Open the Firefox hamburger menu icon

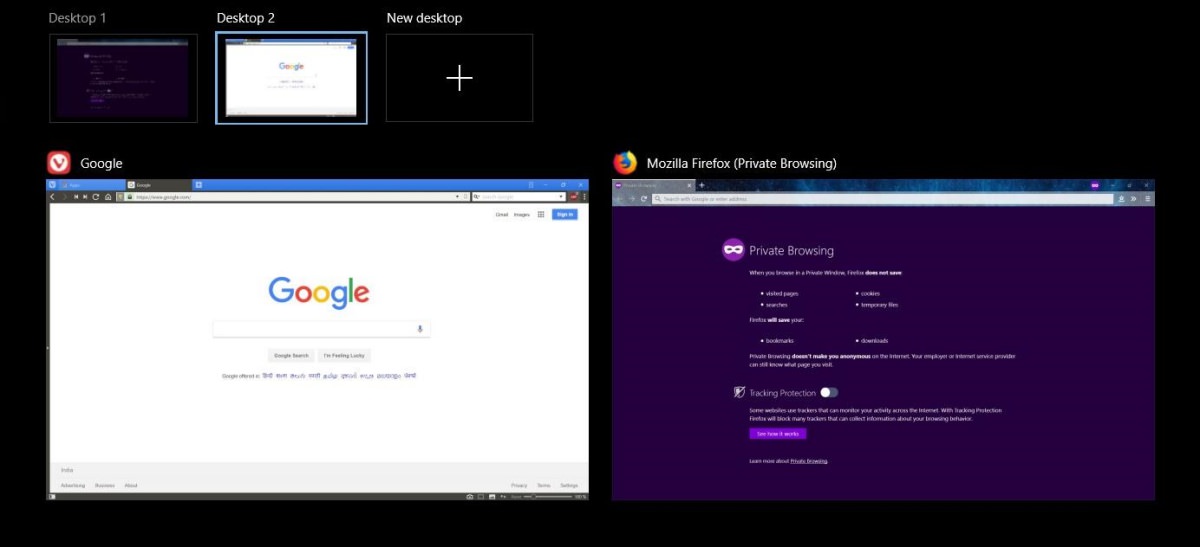[x=1147, y=199]
